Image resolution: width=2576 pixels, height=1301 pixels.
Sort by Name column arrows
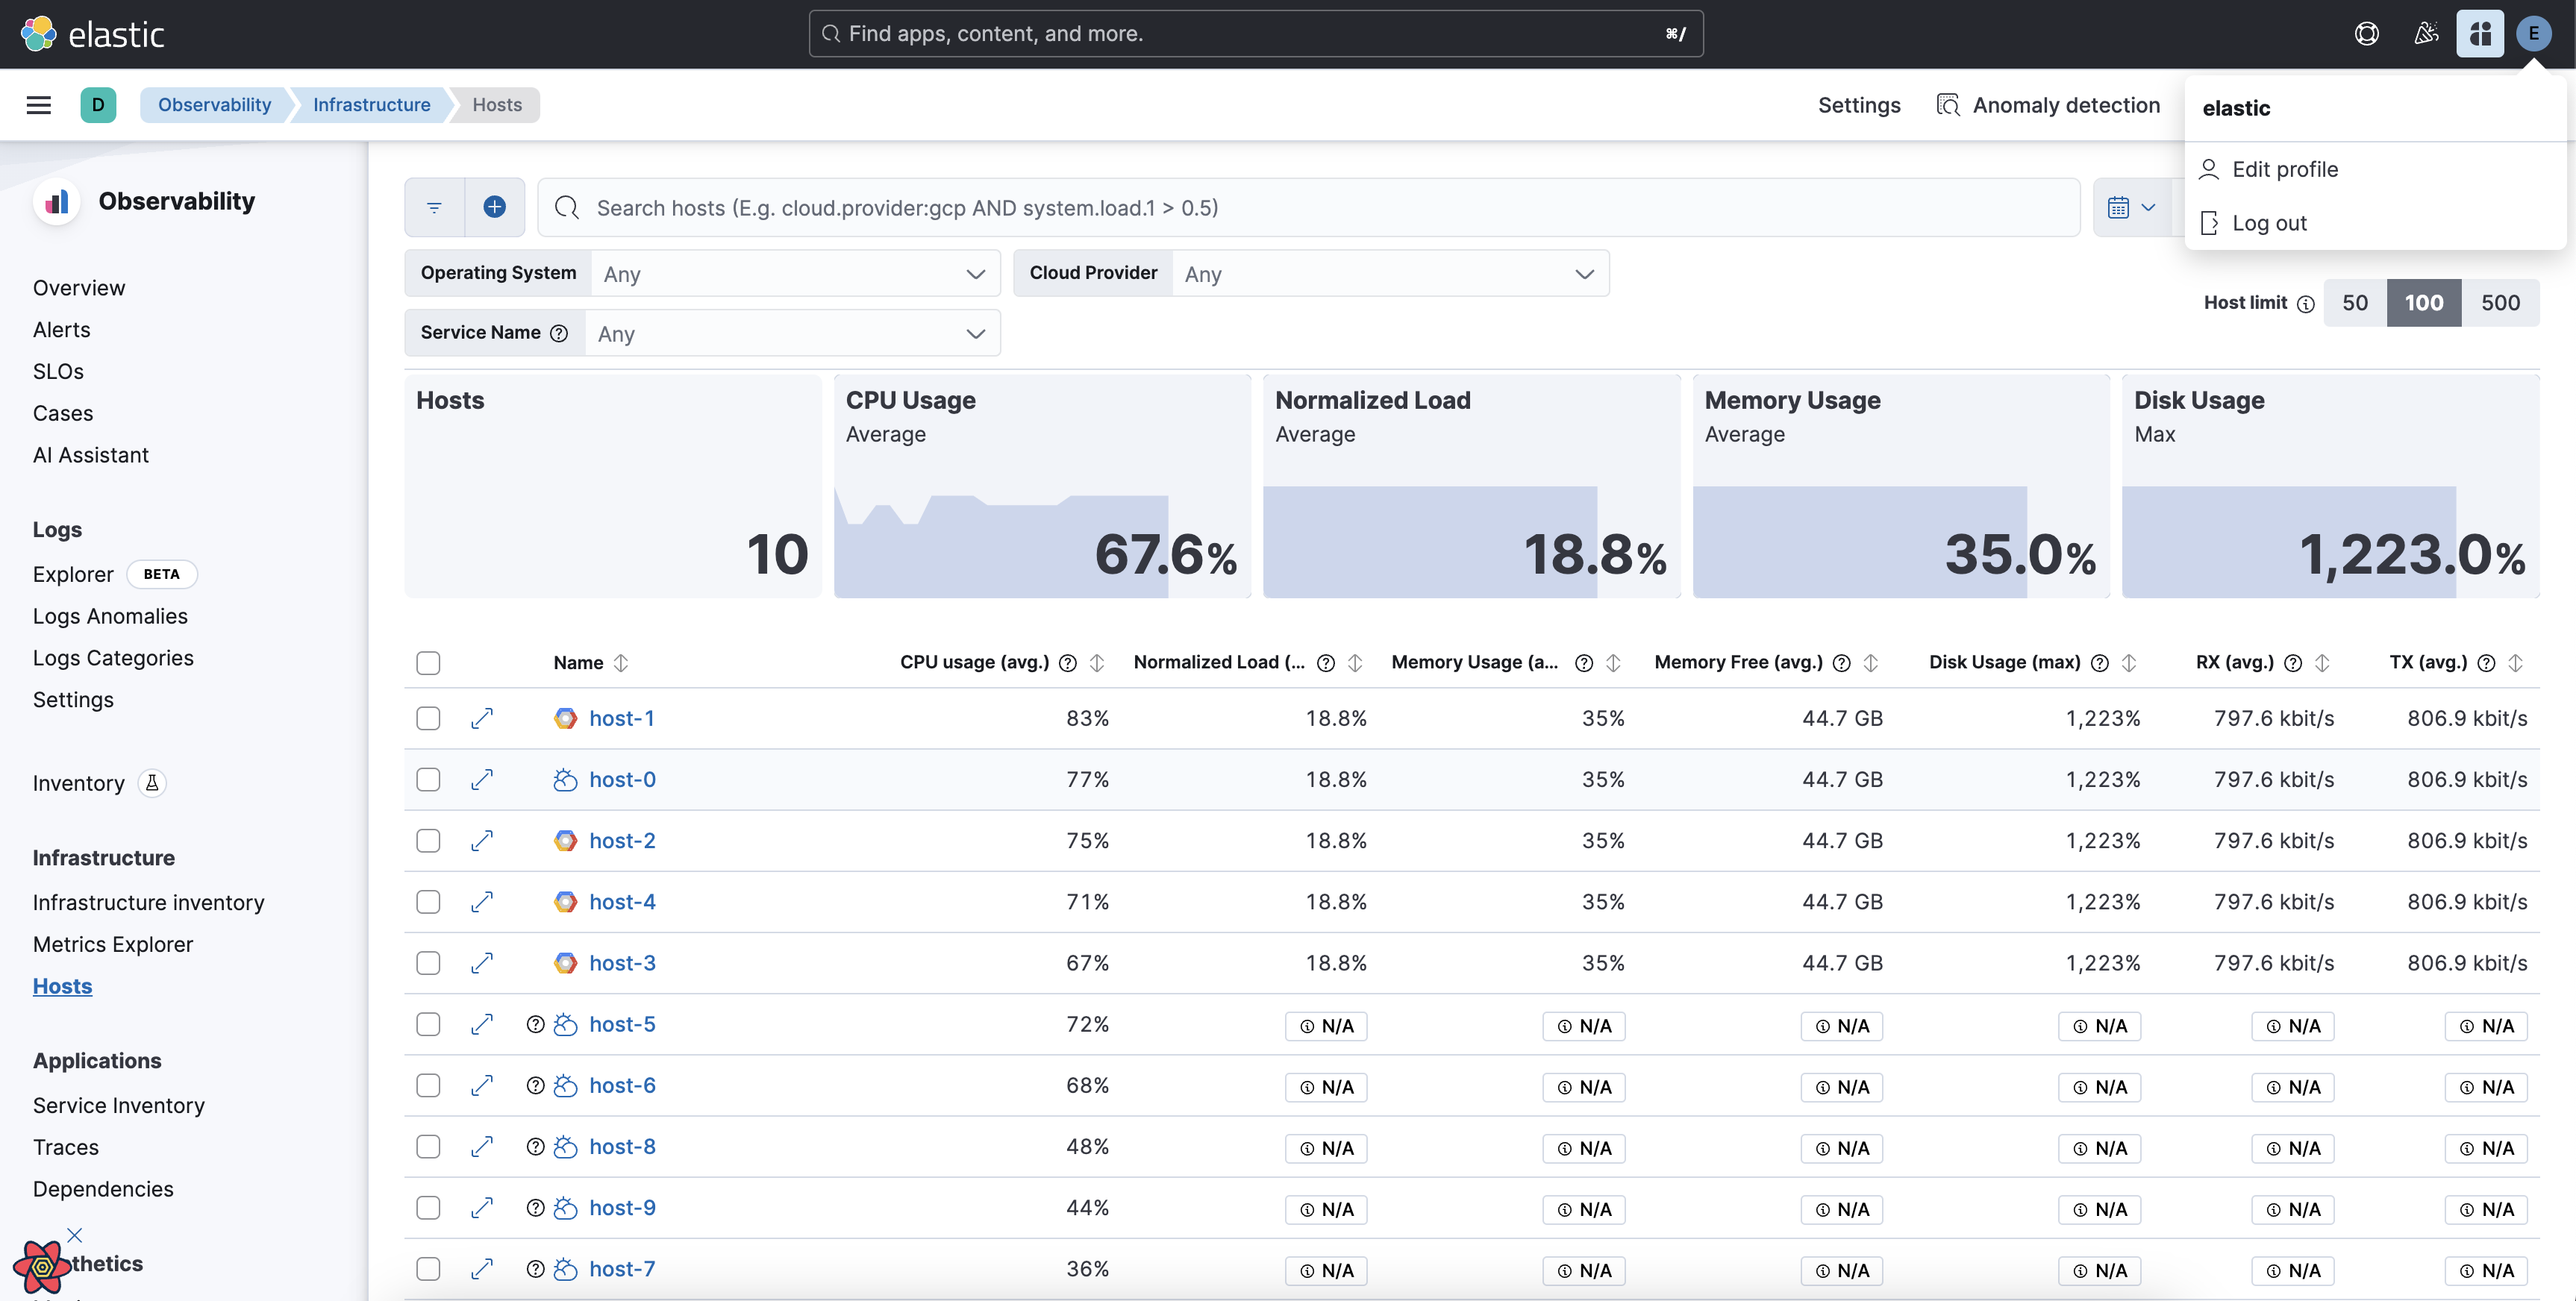(x=621, y=663)
